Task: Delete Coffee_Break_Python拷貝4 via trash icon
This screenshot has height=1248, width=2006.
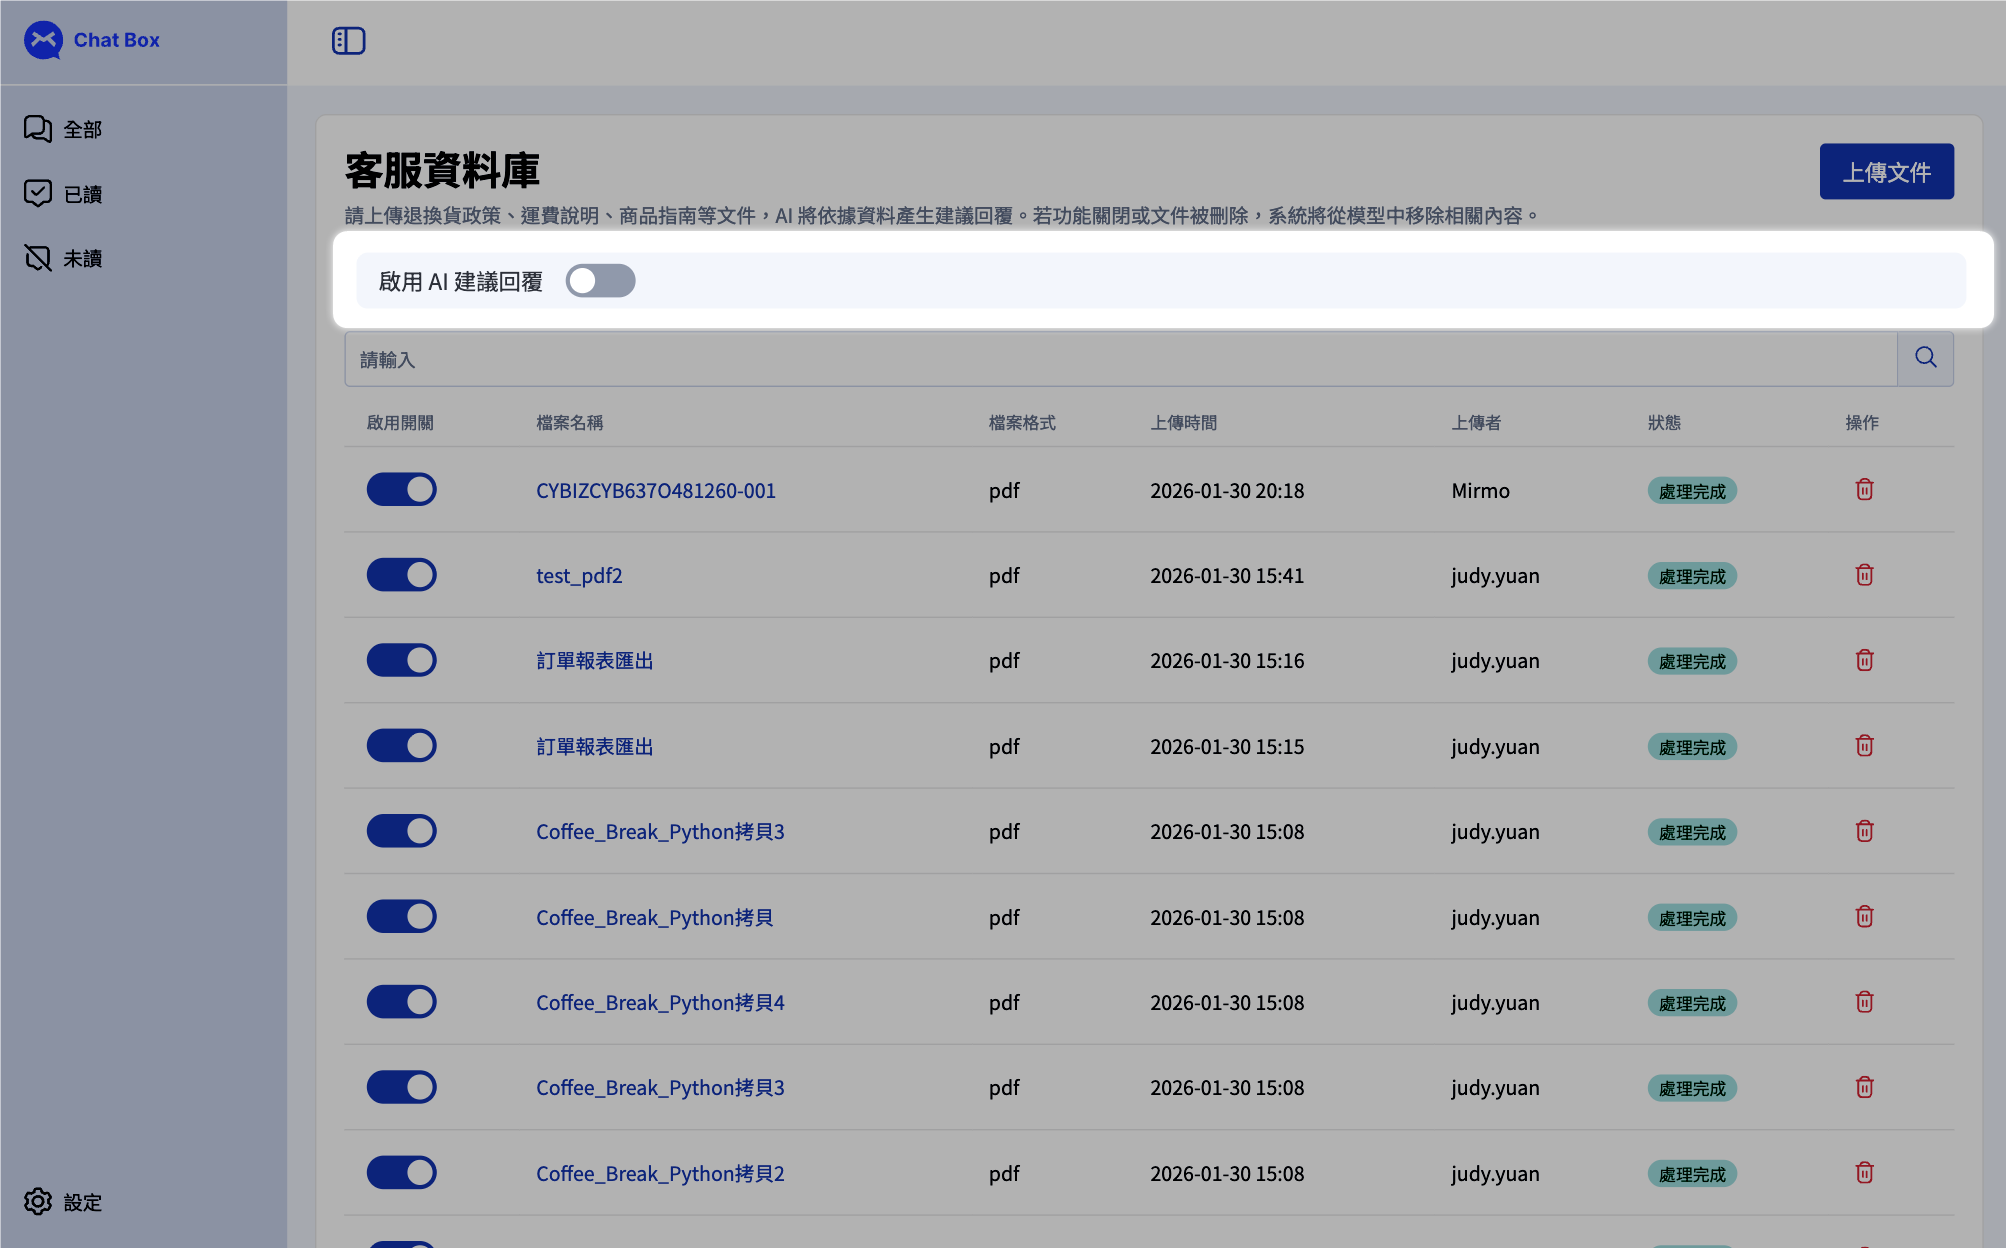Action: tap(1864, 1002)
